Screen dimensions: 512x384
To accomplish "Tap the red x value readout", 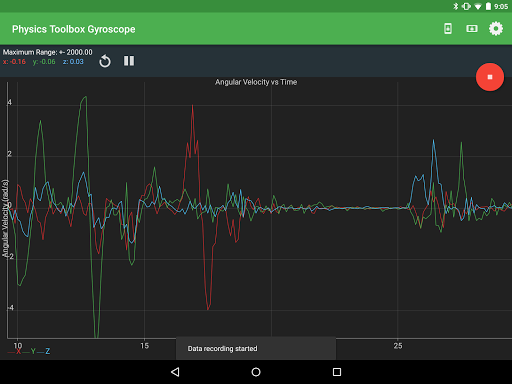I will click(x=14, y=62).
